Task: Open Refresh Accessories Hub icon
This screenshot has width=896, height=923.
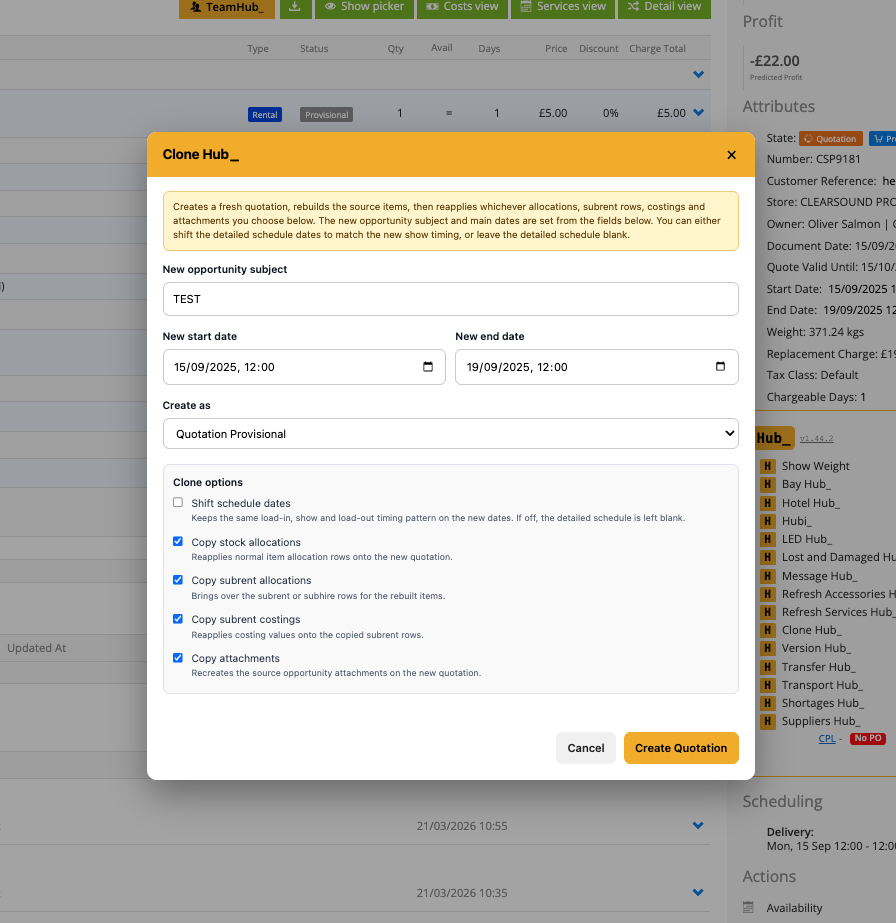Action: click(767, 594)
